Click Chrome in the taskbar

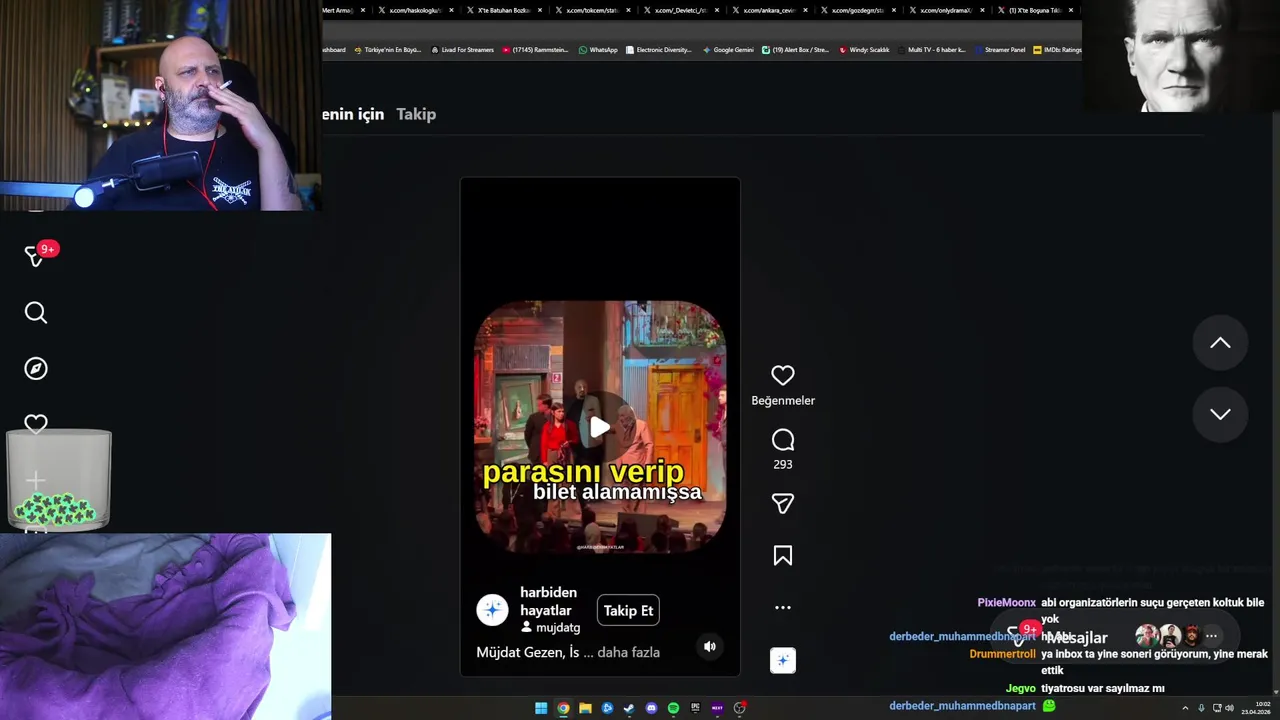click(563, 708)
